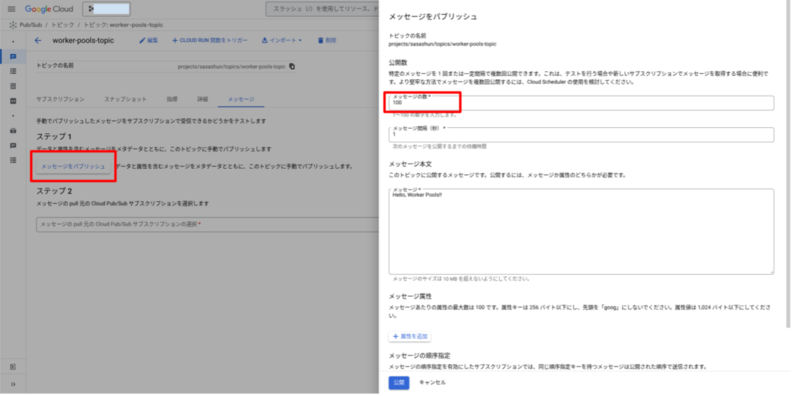Click the message body text area
The width and height of the screenshot is (800, 396).
click(x=581, y=232)
